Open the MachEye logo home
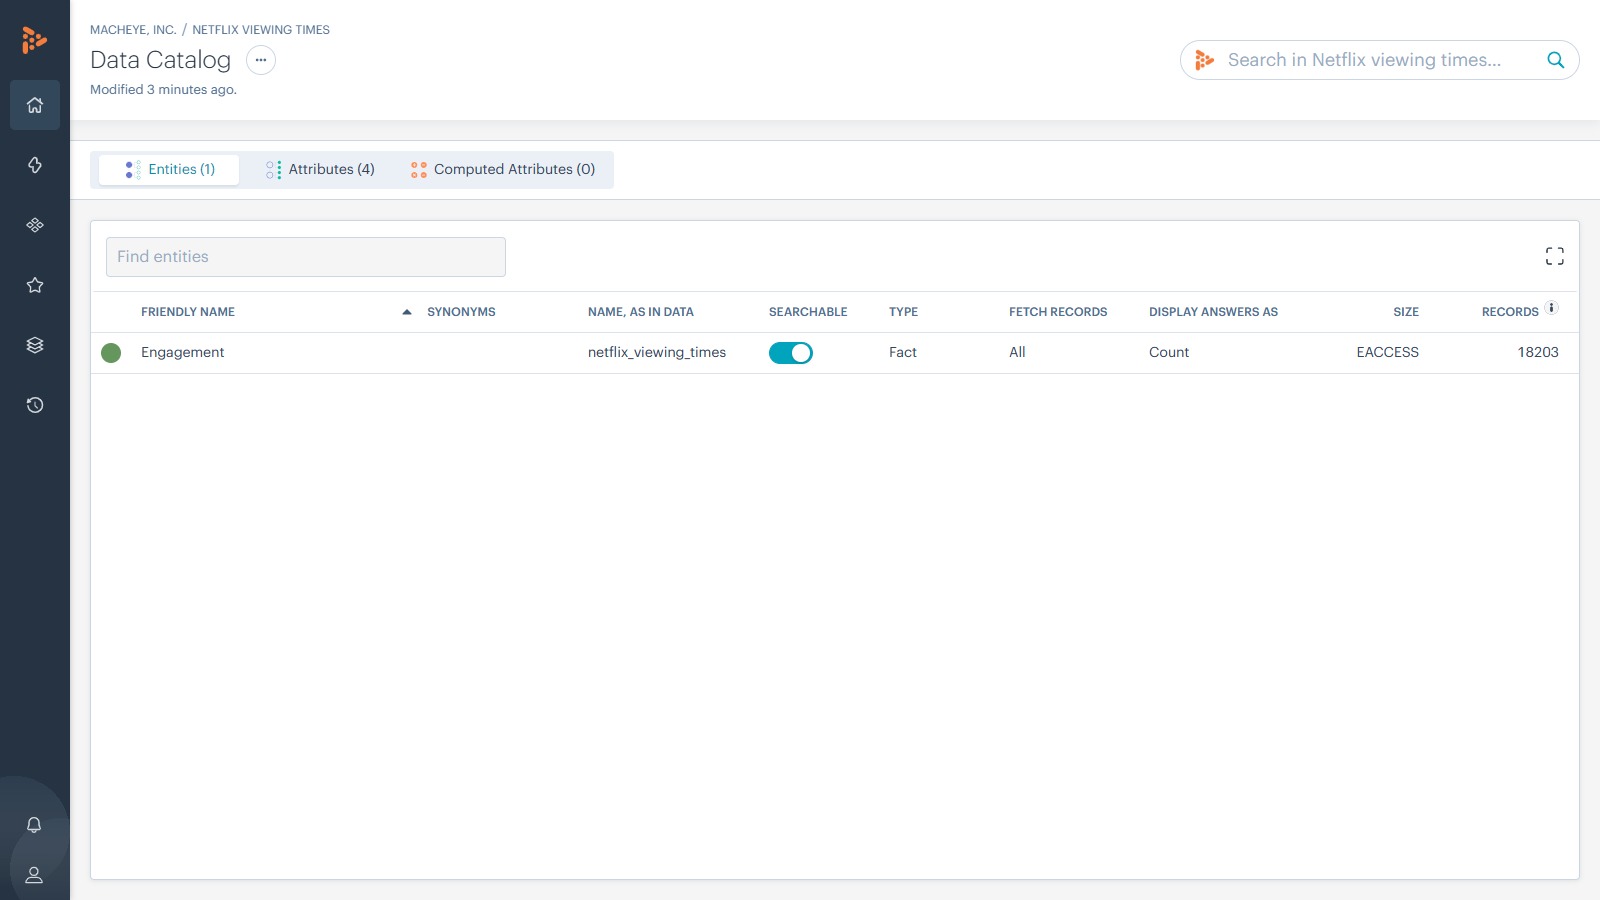1600x900 pixels. [x=34, y=40]
